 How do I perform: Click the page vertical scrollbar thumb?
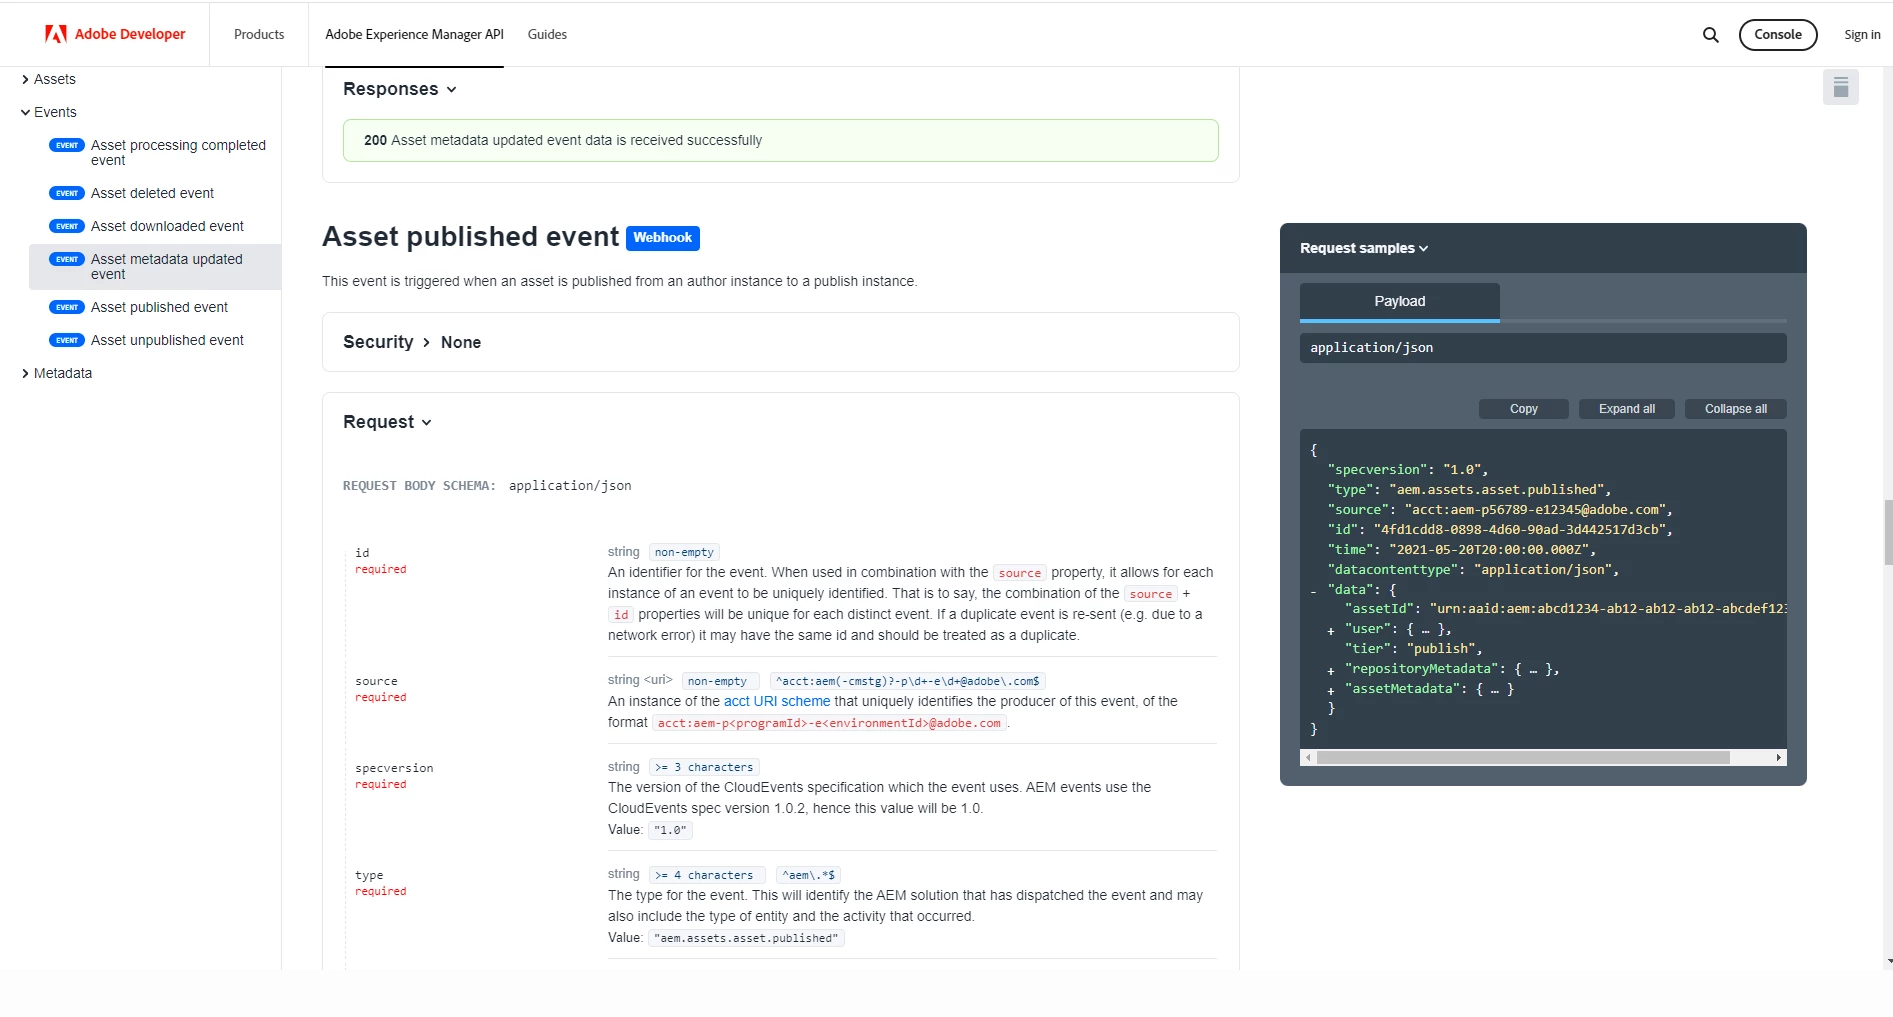tap(1888, 533)
